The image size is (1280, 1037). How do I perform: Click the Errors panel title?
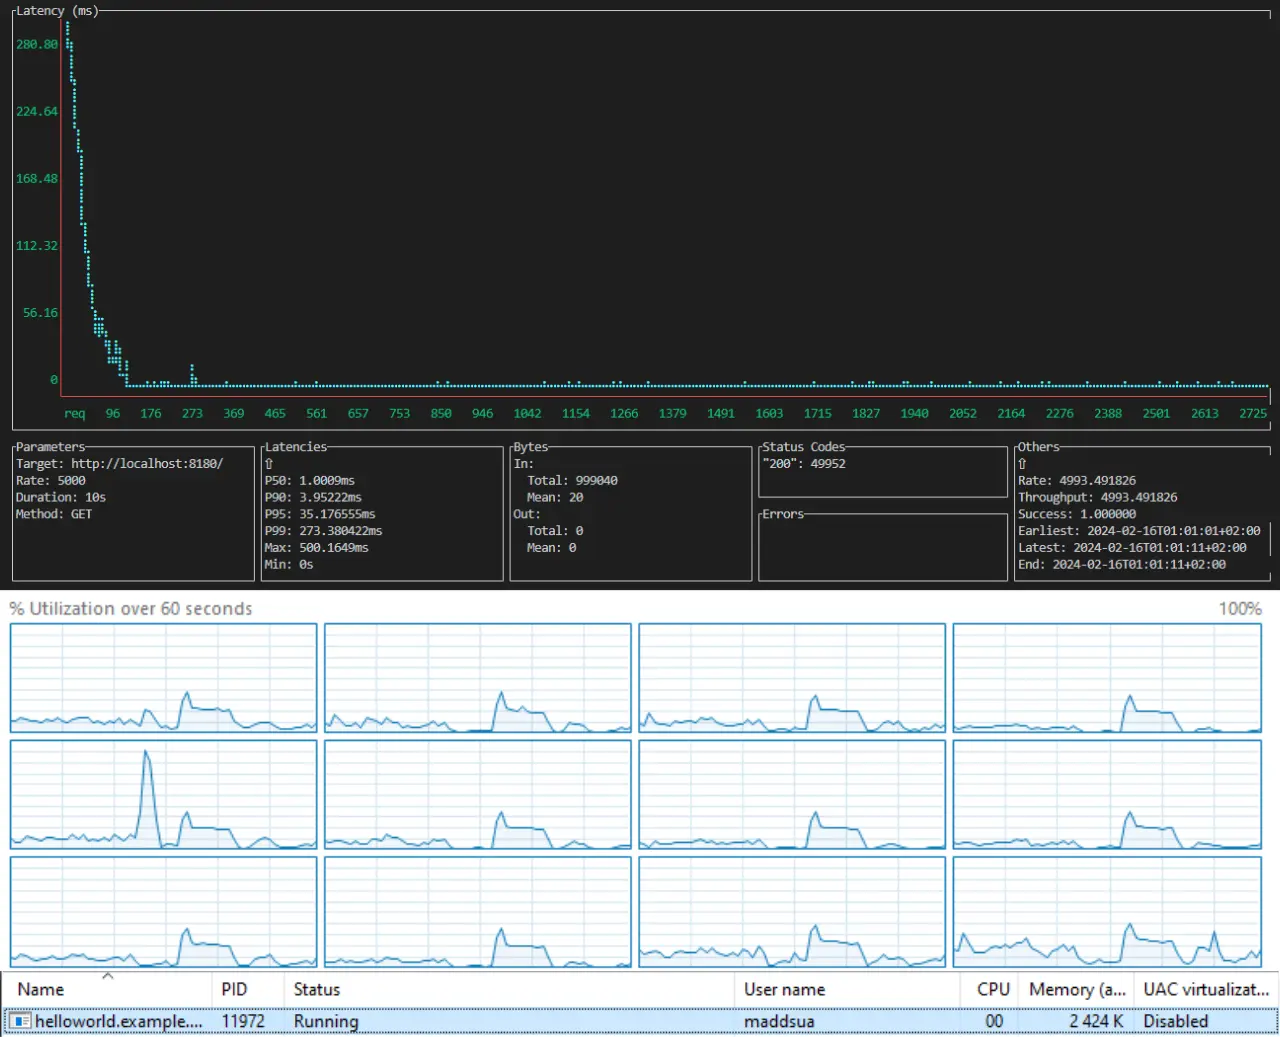(783, 514)
